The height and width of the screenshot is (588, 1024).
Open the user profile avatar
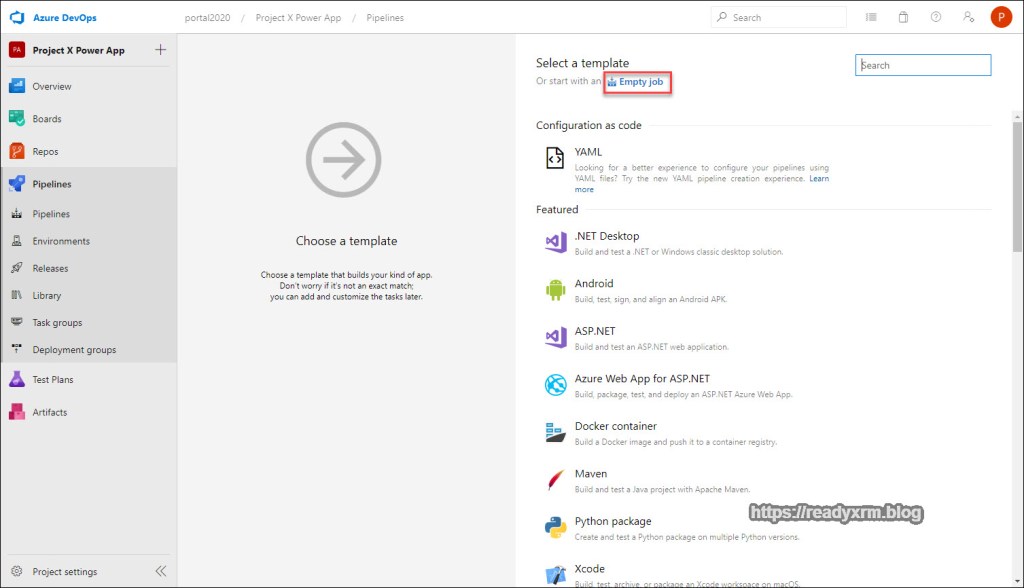tap(1000, 17)
